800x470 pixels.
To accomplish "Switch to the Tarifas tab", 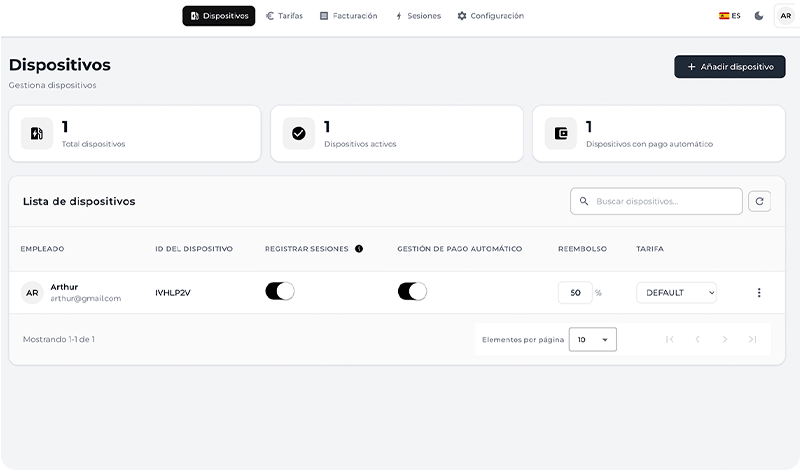I will point(284,16).
